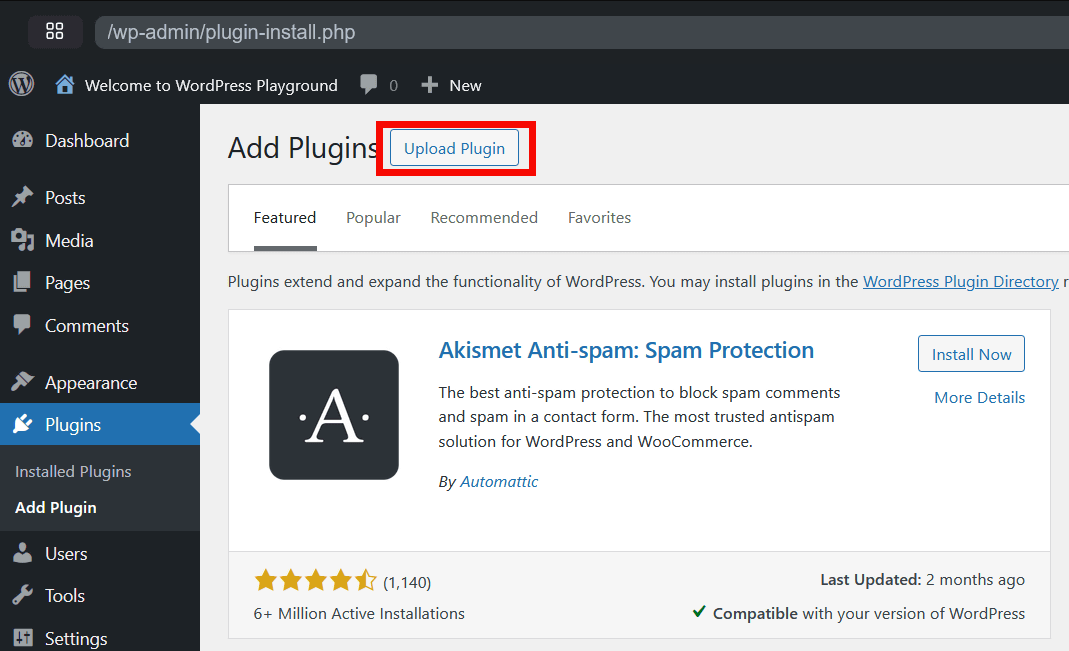Image resolution: width=1069 pixels, height=651 pixels.
Task: Open More Details for Akismet
Action: point(979,398)
